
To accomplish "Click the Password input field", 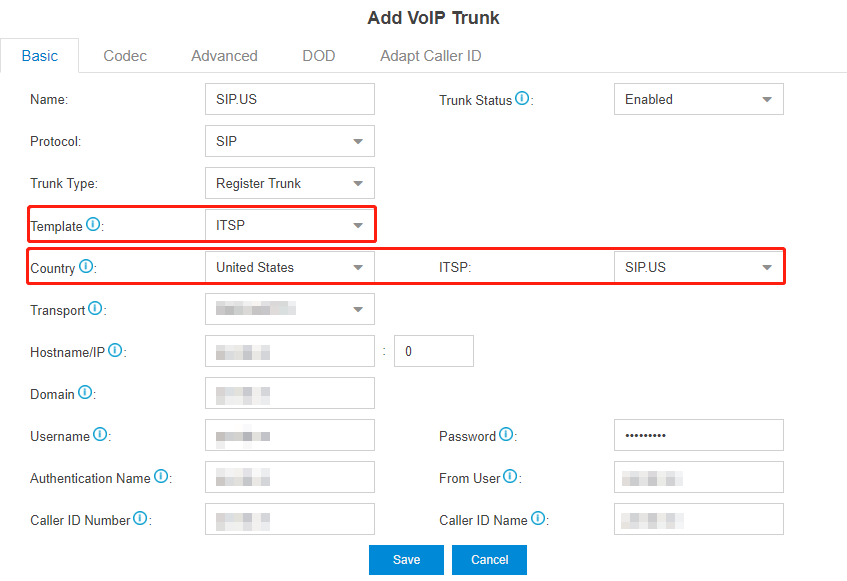I will [x=698, y=435].
